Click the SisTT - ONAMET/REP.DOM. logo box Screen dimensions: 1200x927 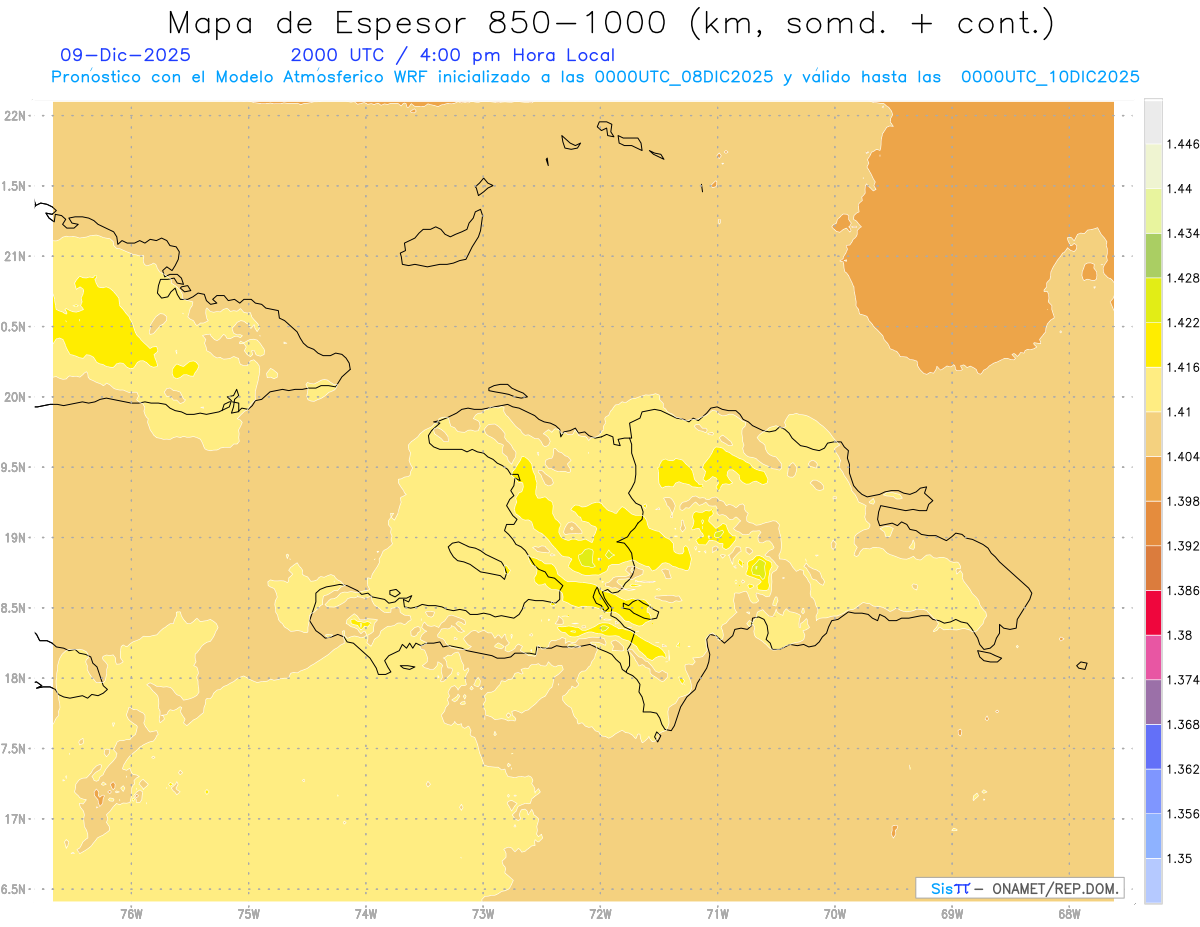pos(1019,888)
